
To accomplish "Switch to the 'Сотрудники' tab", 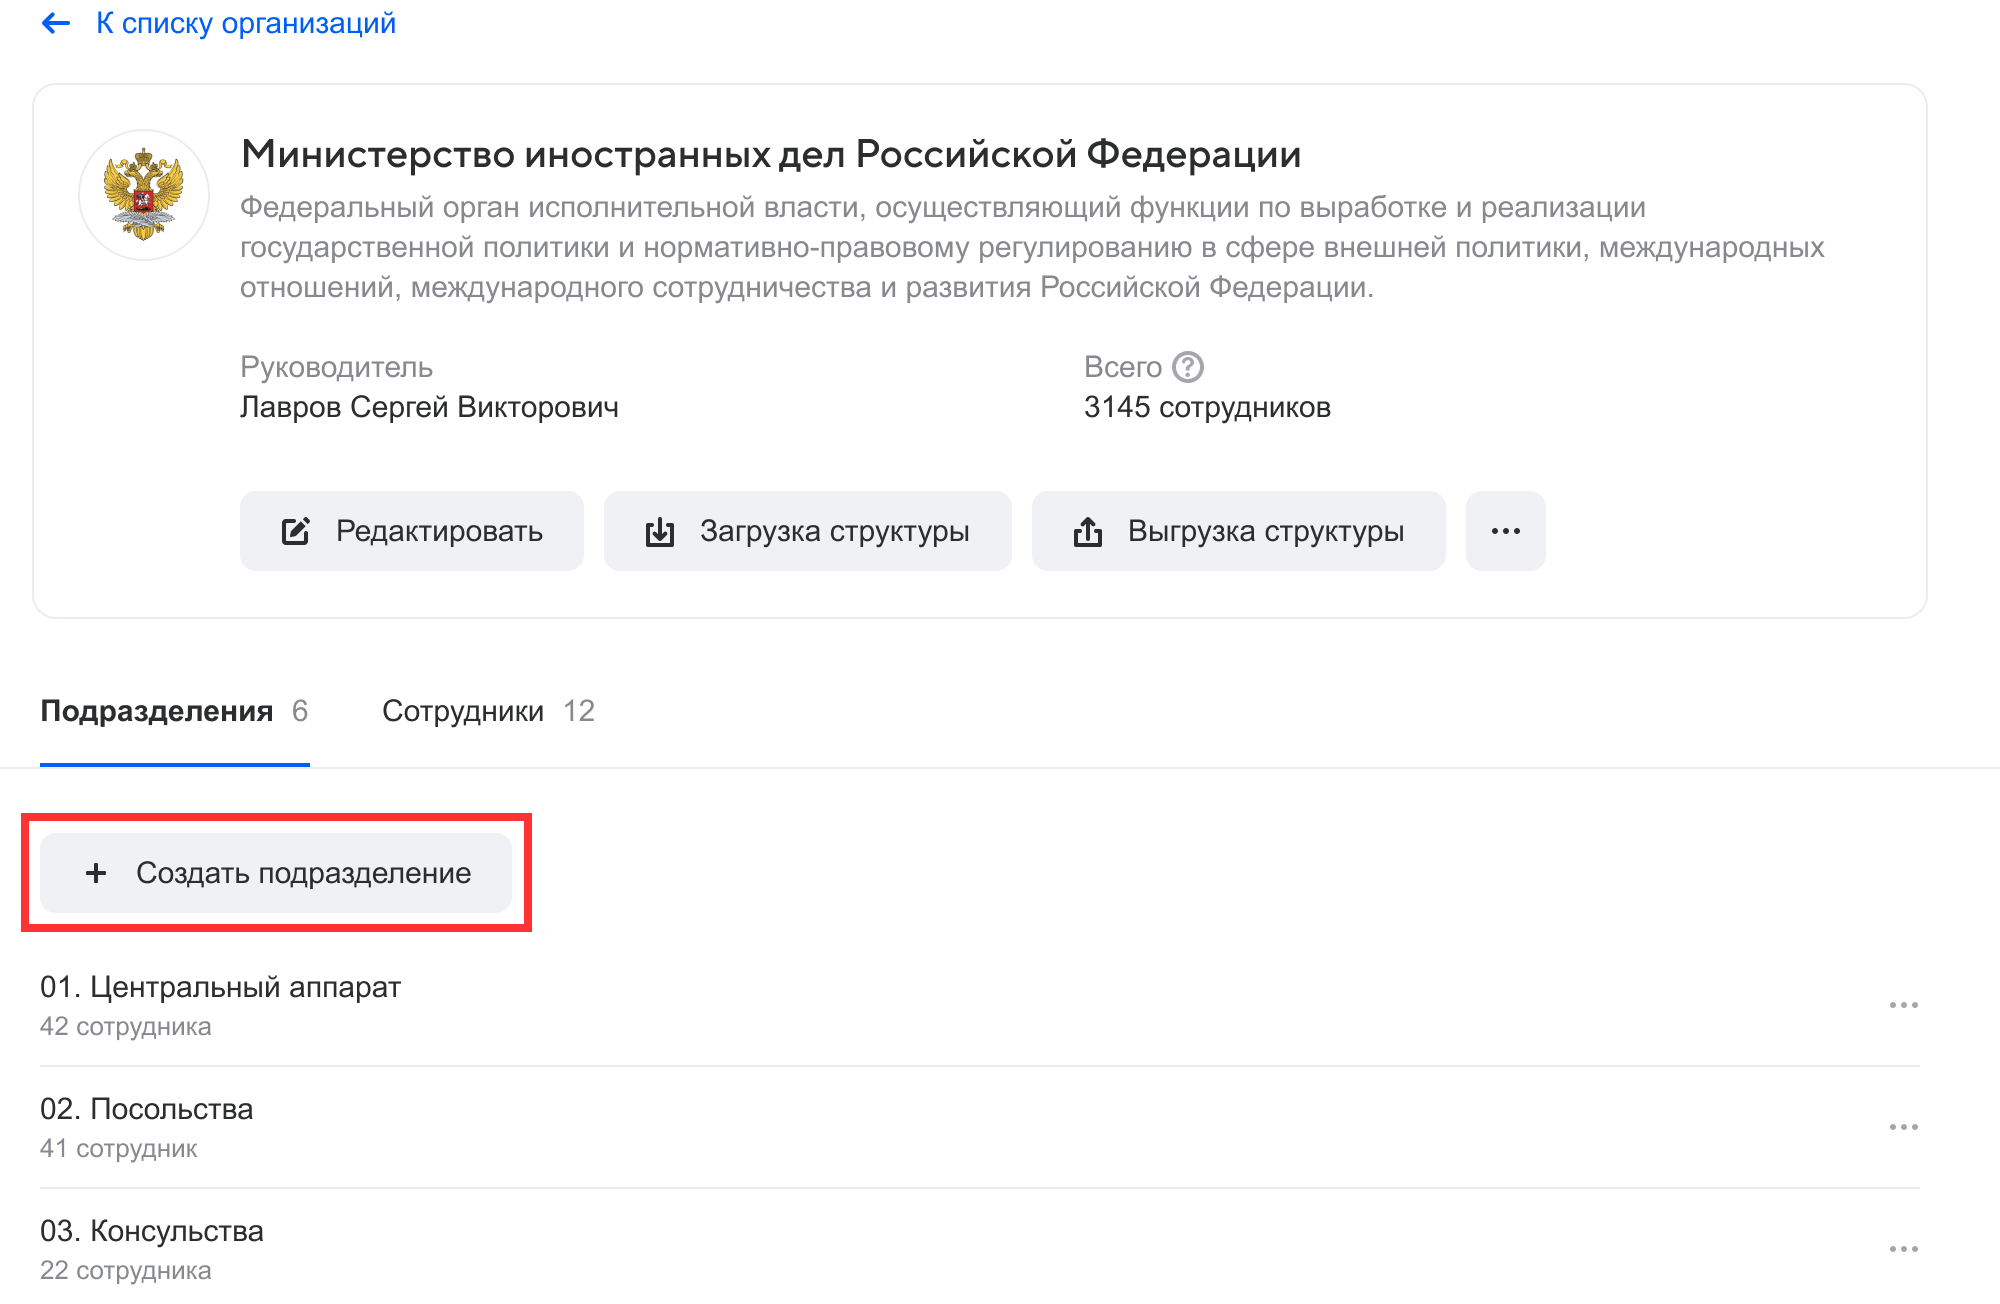I will pos(463,711).
